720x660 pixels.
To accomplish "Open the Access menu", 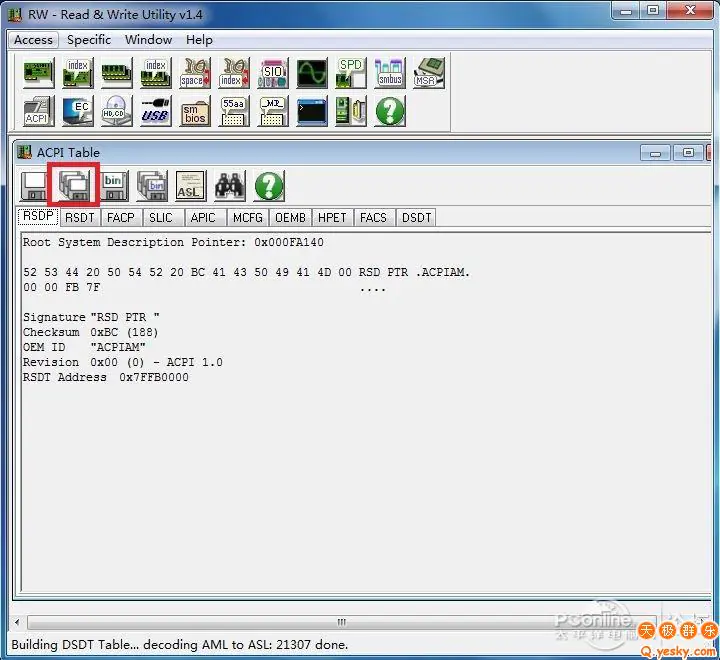I will pos(33,40).
